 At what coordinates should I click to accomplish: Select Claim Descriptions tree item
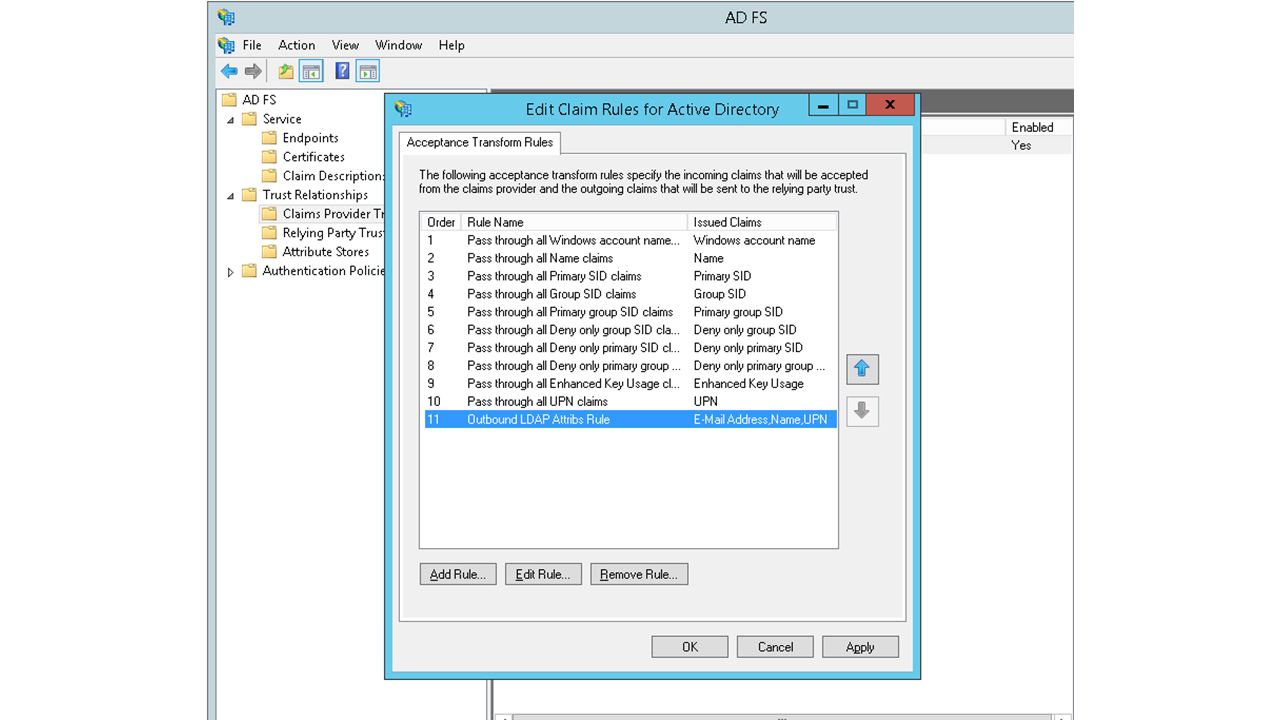click(x=333, y=176)
